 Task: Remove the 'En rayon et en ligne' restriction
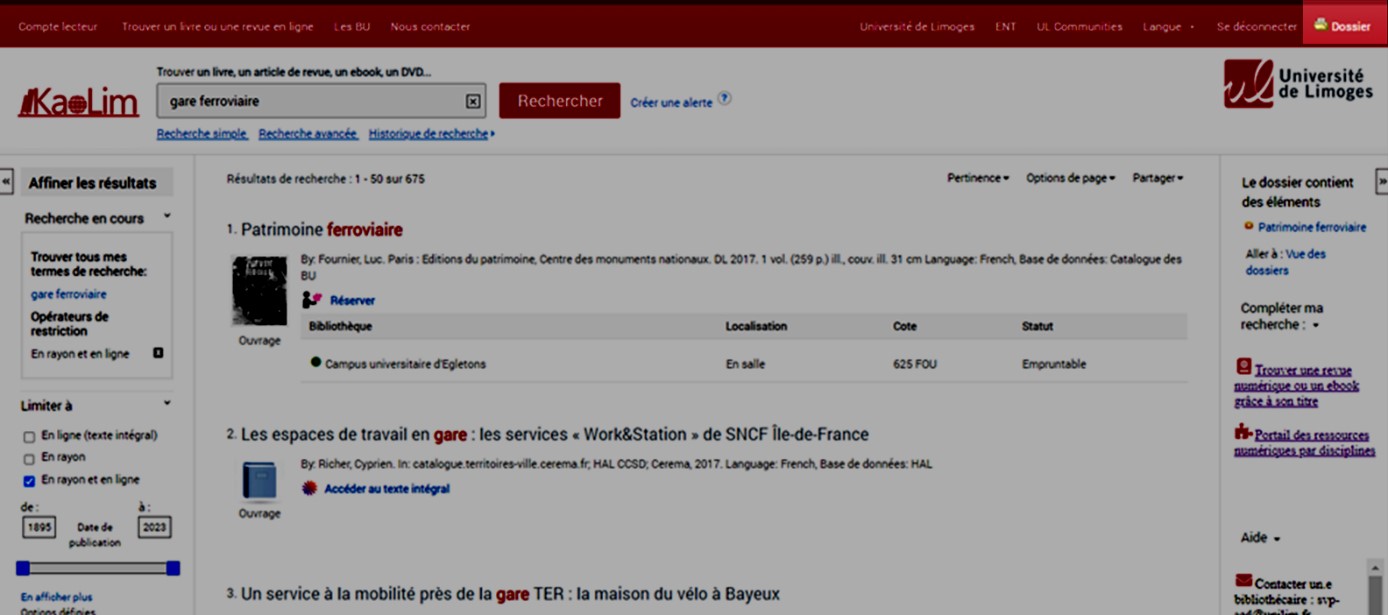(x=158, y=353)
